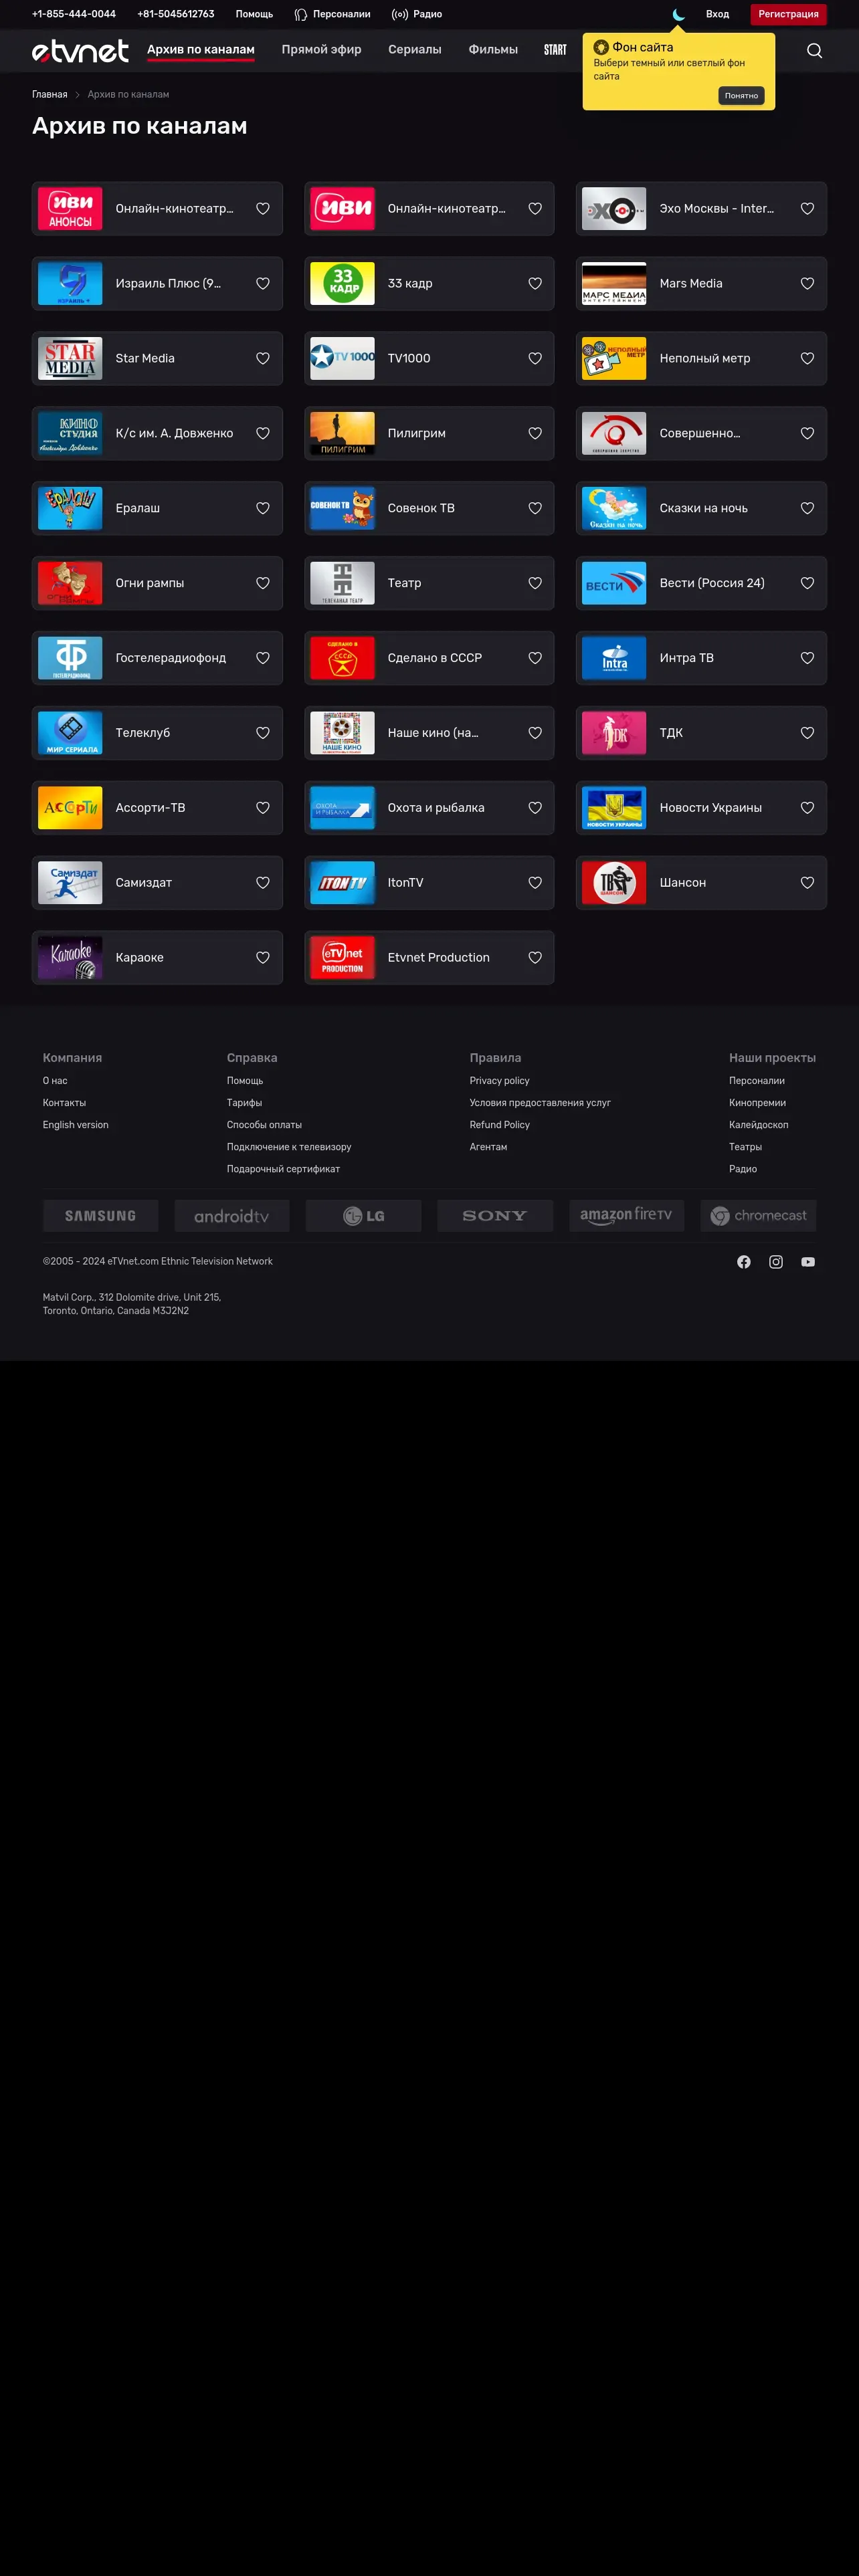This screenshot has width=859, height=2576.
Task: Open Совенок ТВ channel logo
Action: (x=342, y=509)
